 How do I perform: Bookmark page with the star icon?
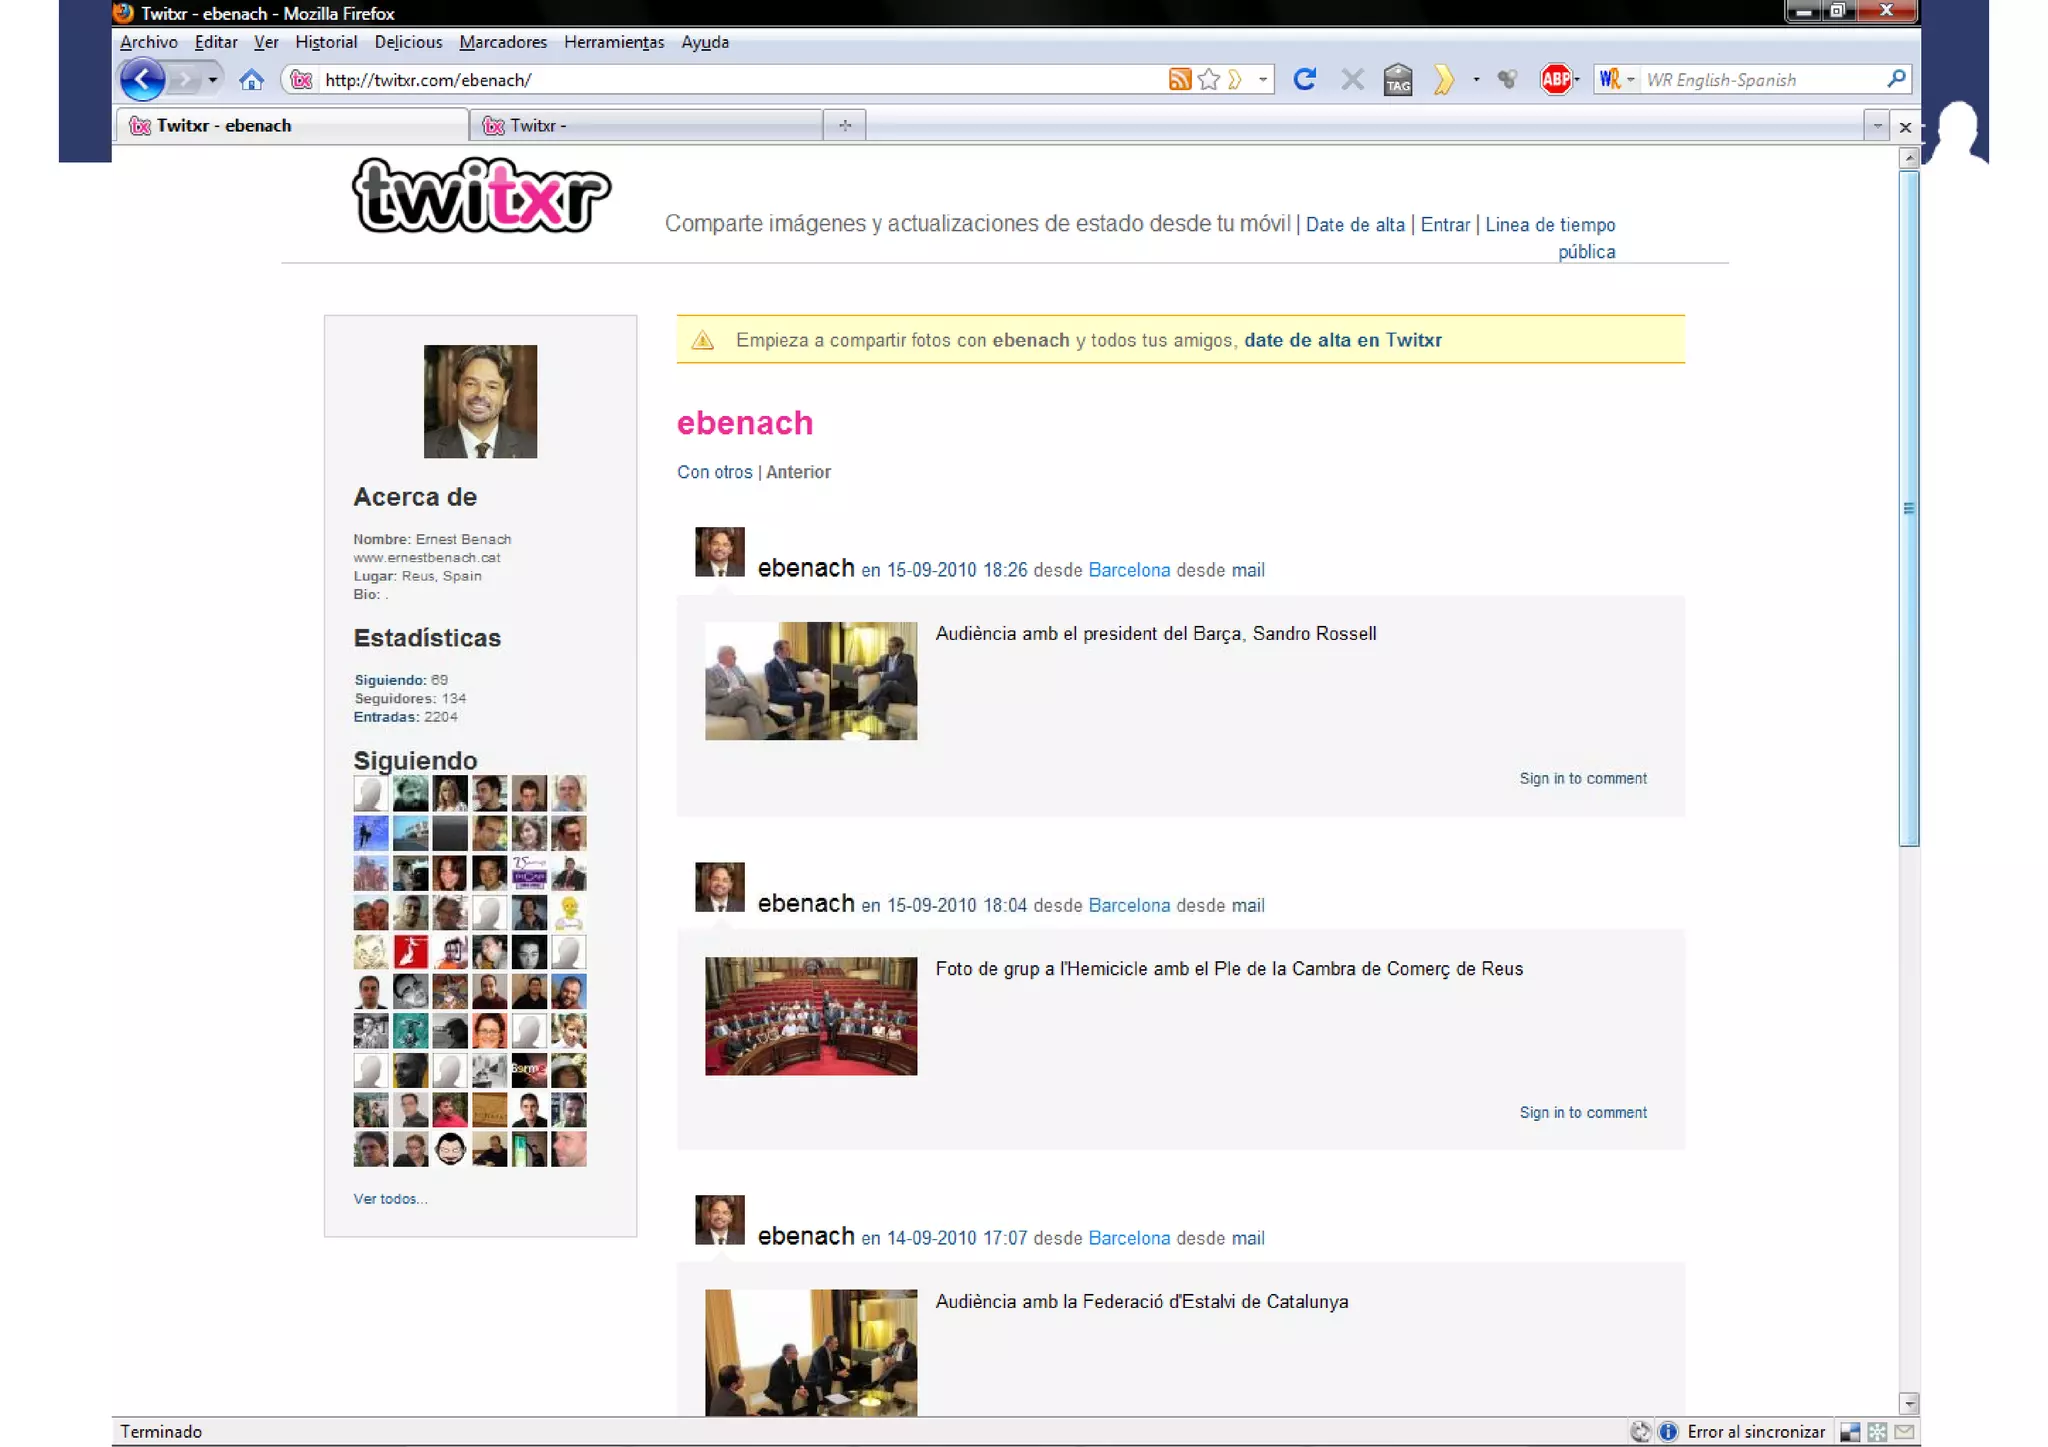point(1208,80)
